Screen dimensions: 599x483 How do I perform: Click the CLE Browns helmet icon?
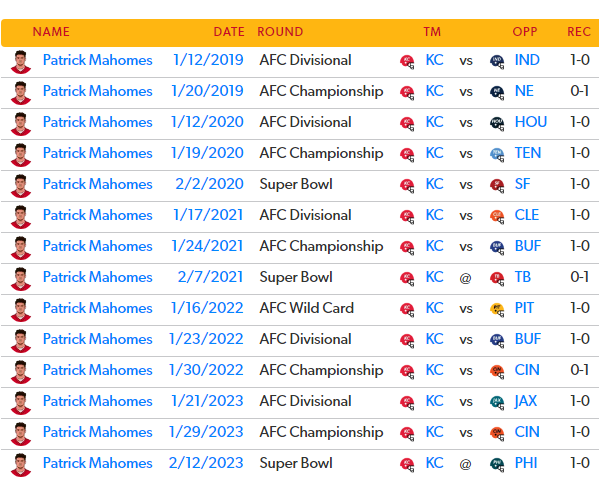click(x=497, y=216)
